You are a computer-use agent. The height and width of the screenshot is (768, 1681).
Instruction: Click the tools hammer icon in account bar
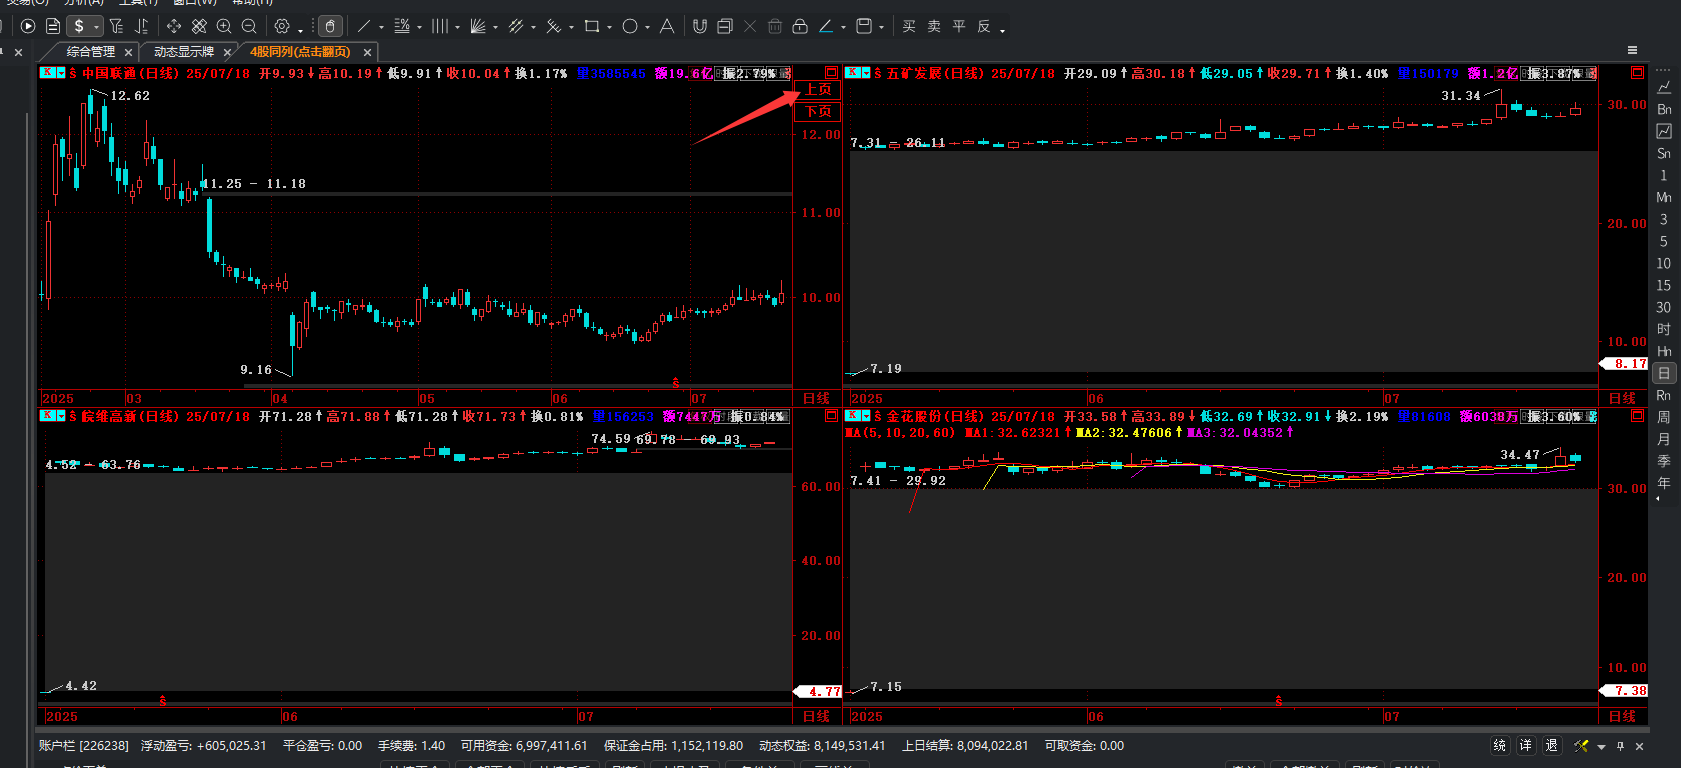[x=1581, y=746]
